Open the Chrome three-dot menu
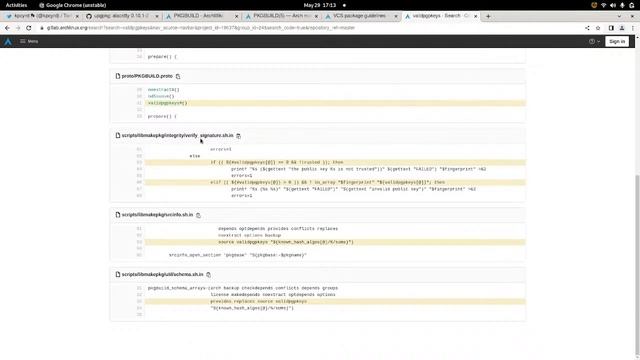Image resolution: width=640 pixels, height=360 pixels. tap(633, 28)
